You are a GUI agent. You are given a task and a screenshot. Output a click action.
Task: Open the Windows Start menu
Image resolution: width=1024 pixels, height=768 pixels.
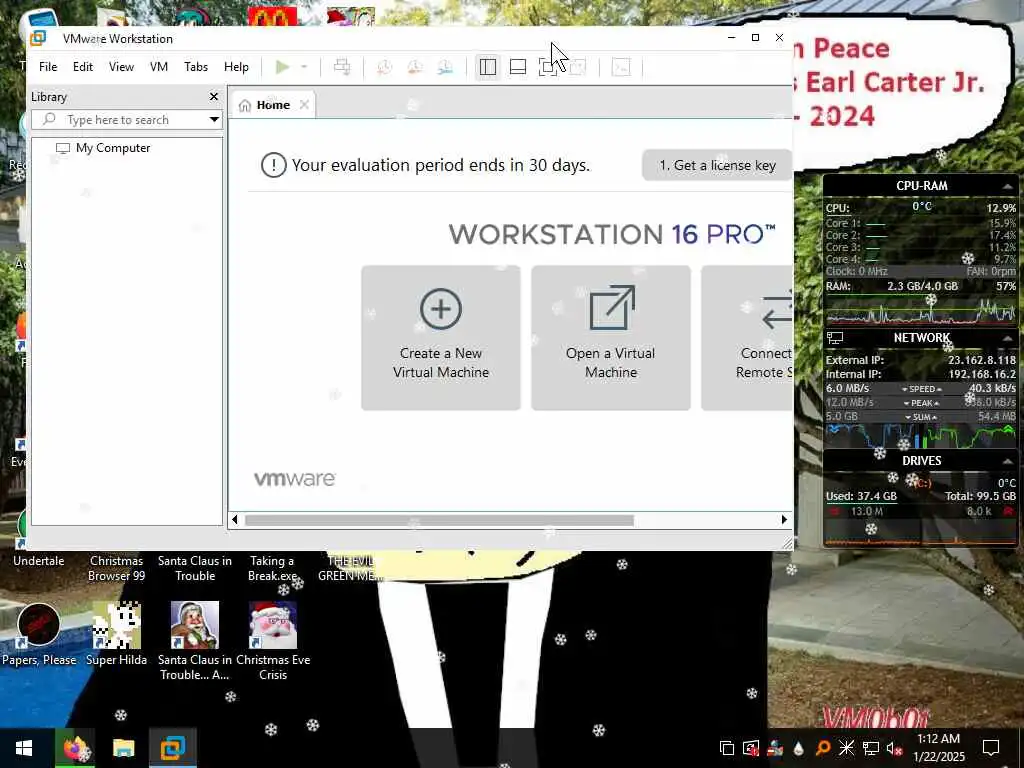(24, 748)
